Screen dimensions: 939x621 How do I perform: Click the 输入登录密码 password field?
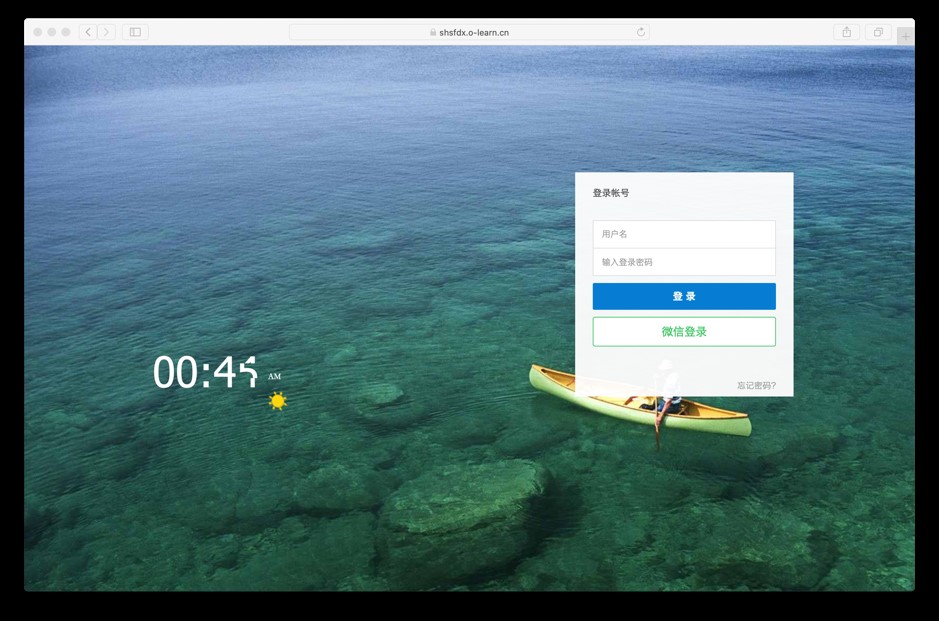[x=684, y=262]
